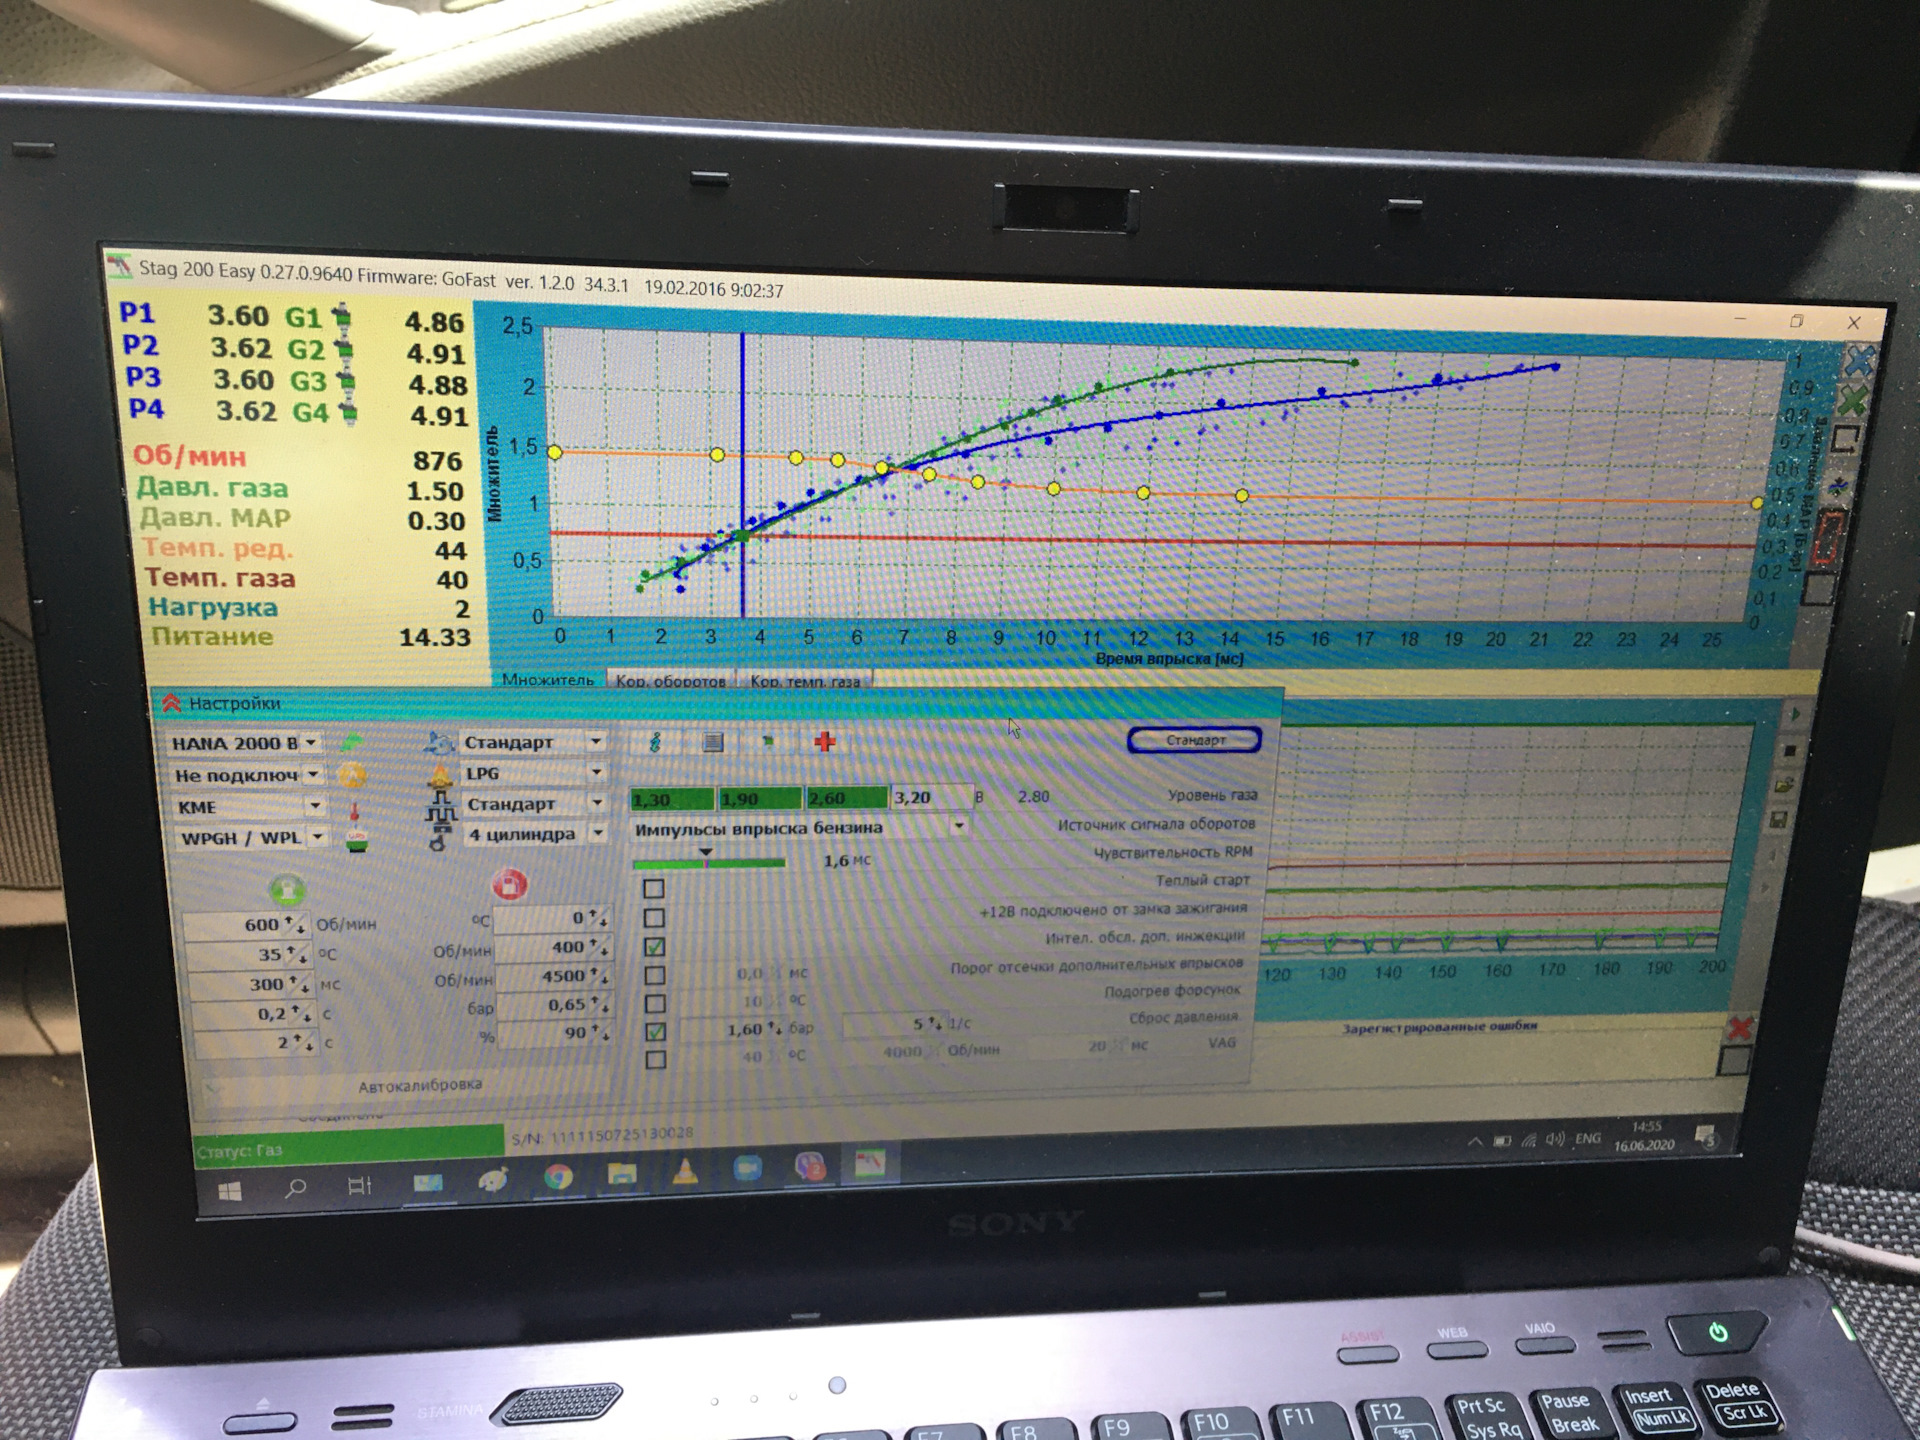Toggle the Подогрев форсунок checkbox
Viewport: 1920px width, 1440px height.
pos(655,1003)
